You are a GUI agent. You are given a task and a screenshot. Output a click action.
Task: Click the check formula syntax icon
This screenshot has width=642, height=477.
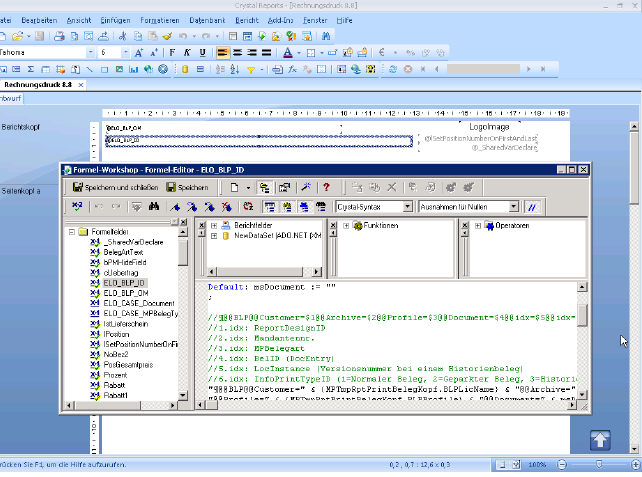(78, 206)
